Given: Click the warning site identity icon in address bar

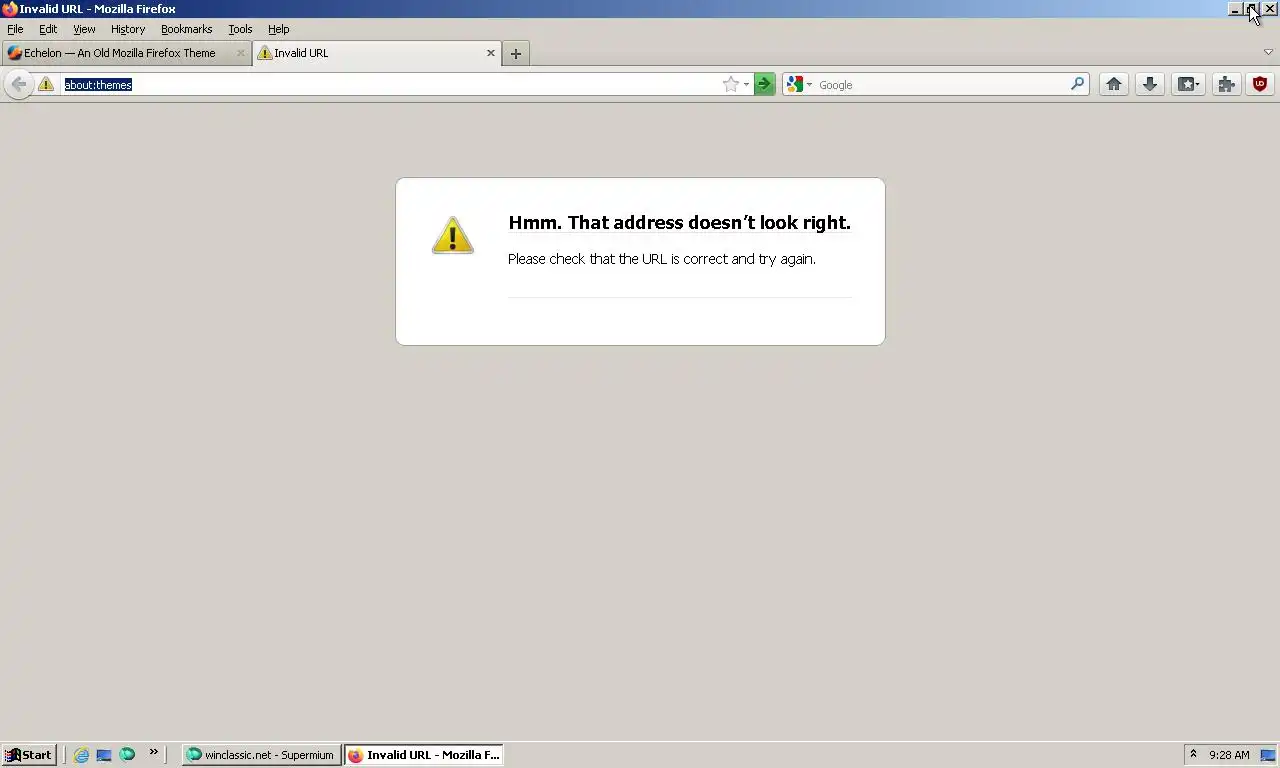Looking at the screenshot, I should click(46, 85).
